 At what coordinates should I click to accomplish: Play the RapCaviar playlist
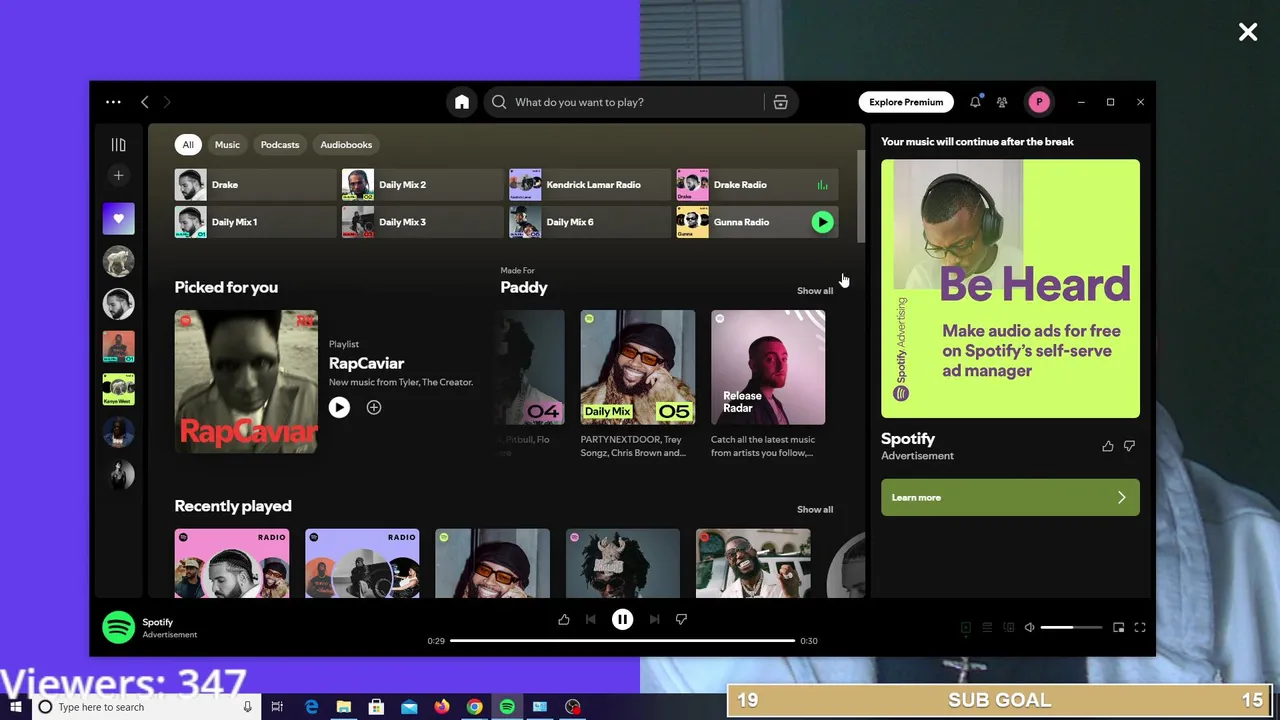tap(339, 407)
